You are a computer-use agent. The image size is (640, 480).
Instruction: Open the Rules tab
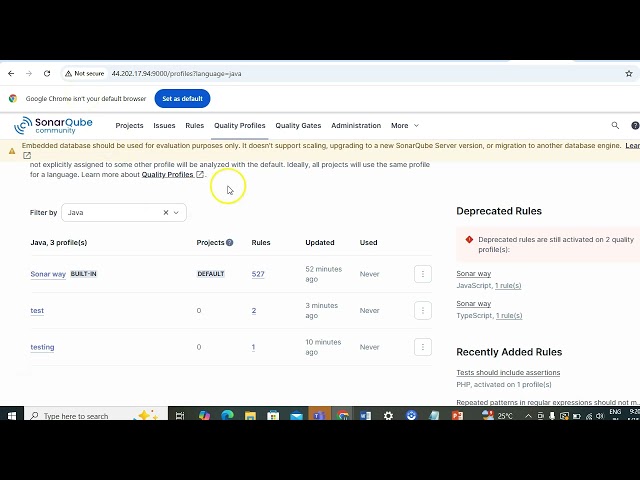(194, 125)
